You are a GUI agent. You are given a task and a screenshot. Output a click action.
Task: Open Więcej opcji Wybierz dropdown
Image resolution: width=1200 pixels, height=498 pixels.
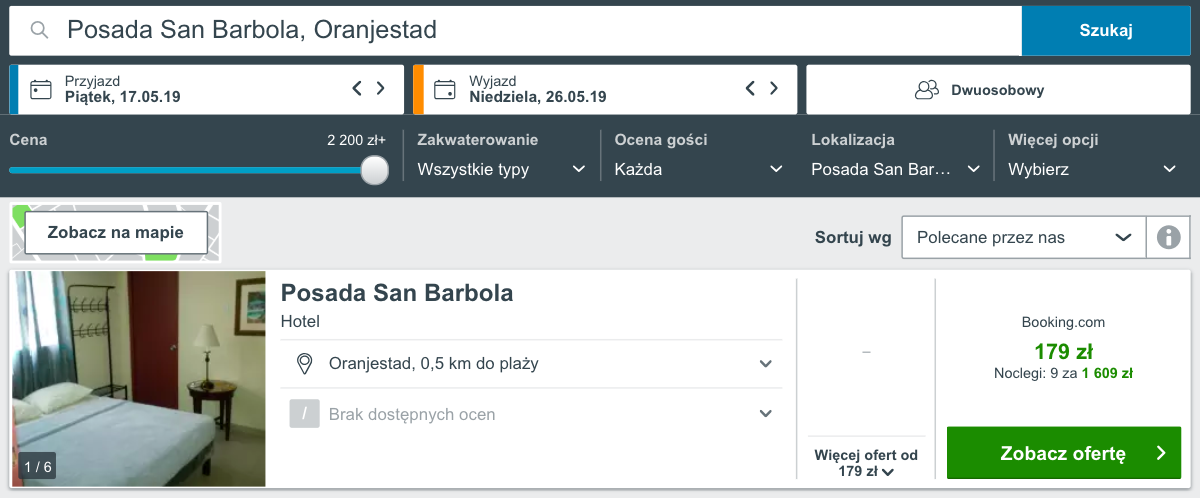pyautogui.click(x=1092, y=169)
